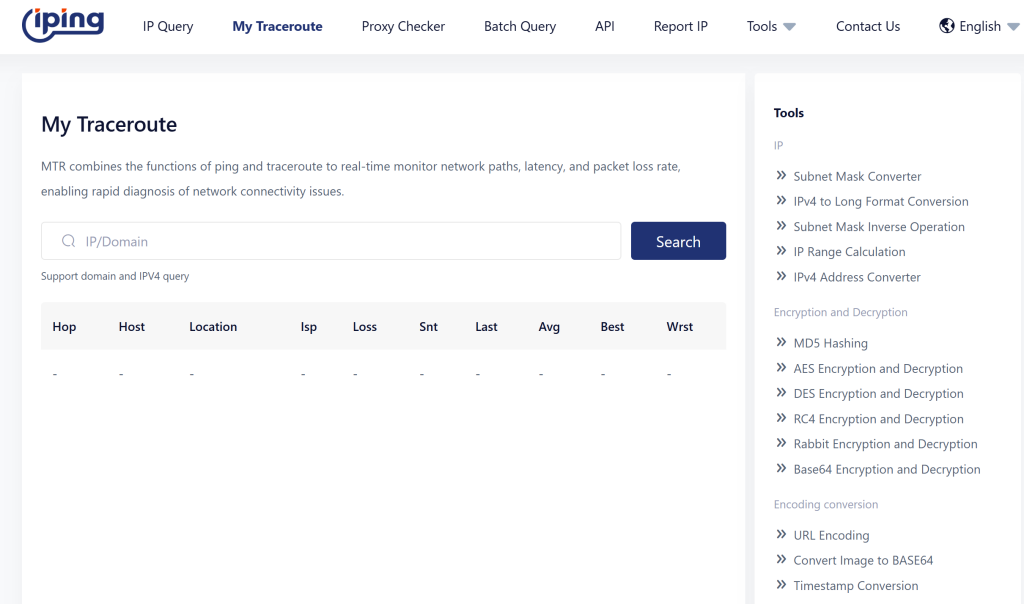Click chevron icon beside Timestamp Conversion
The height and width of the screenshot is (604, 1024).
coord(781,586)
